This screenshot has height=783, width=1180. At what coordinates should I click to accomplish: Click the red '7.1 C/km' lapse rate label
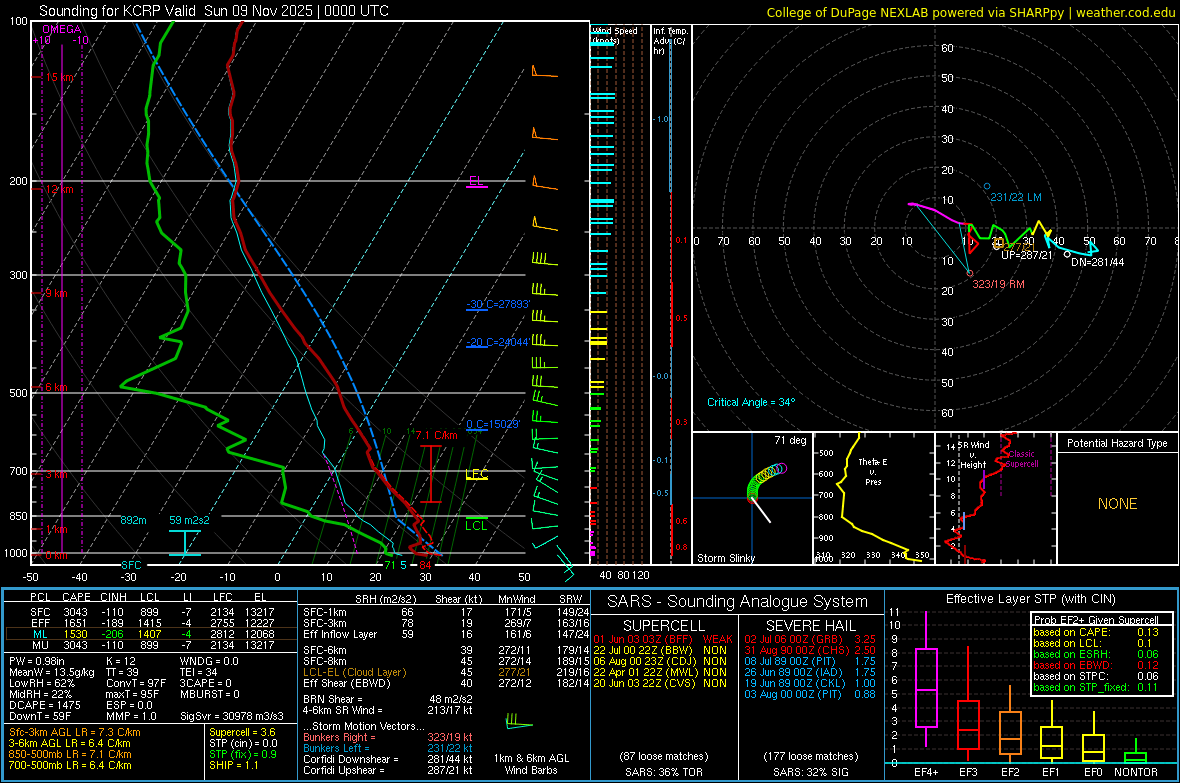click(436, 435)
